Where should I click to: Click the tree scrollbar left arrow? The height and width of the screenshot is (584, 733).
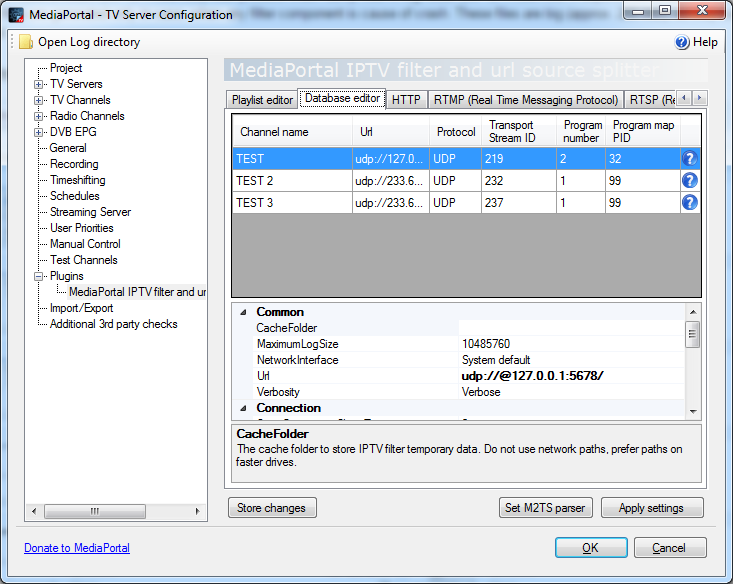coord(34,511)
